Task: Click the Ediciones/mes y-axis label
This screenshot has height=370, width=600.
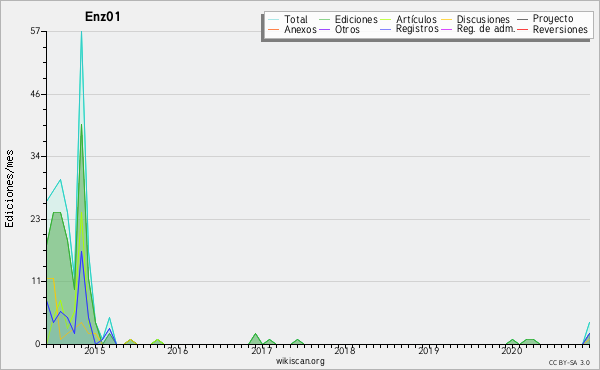Action: point(9,189)
